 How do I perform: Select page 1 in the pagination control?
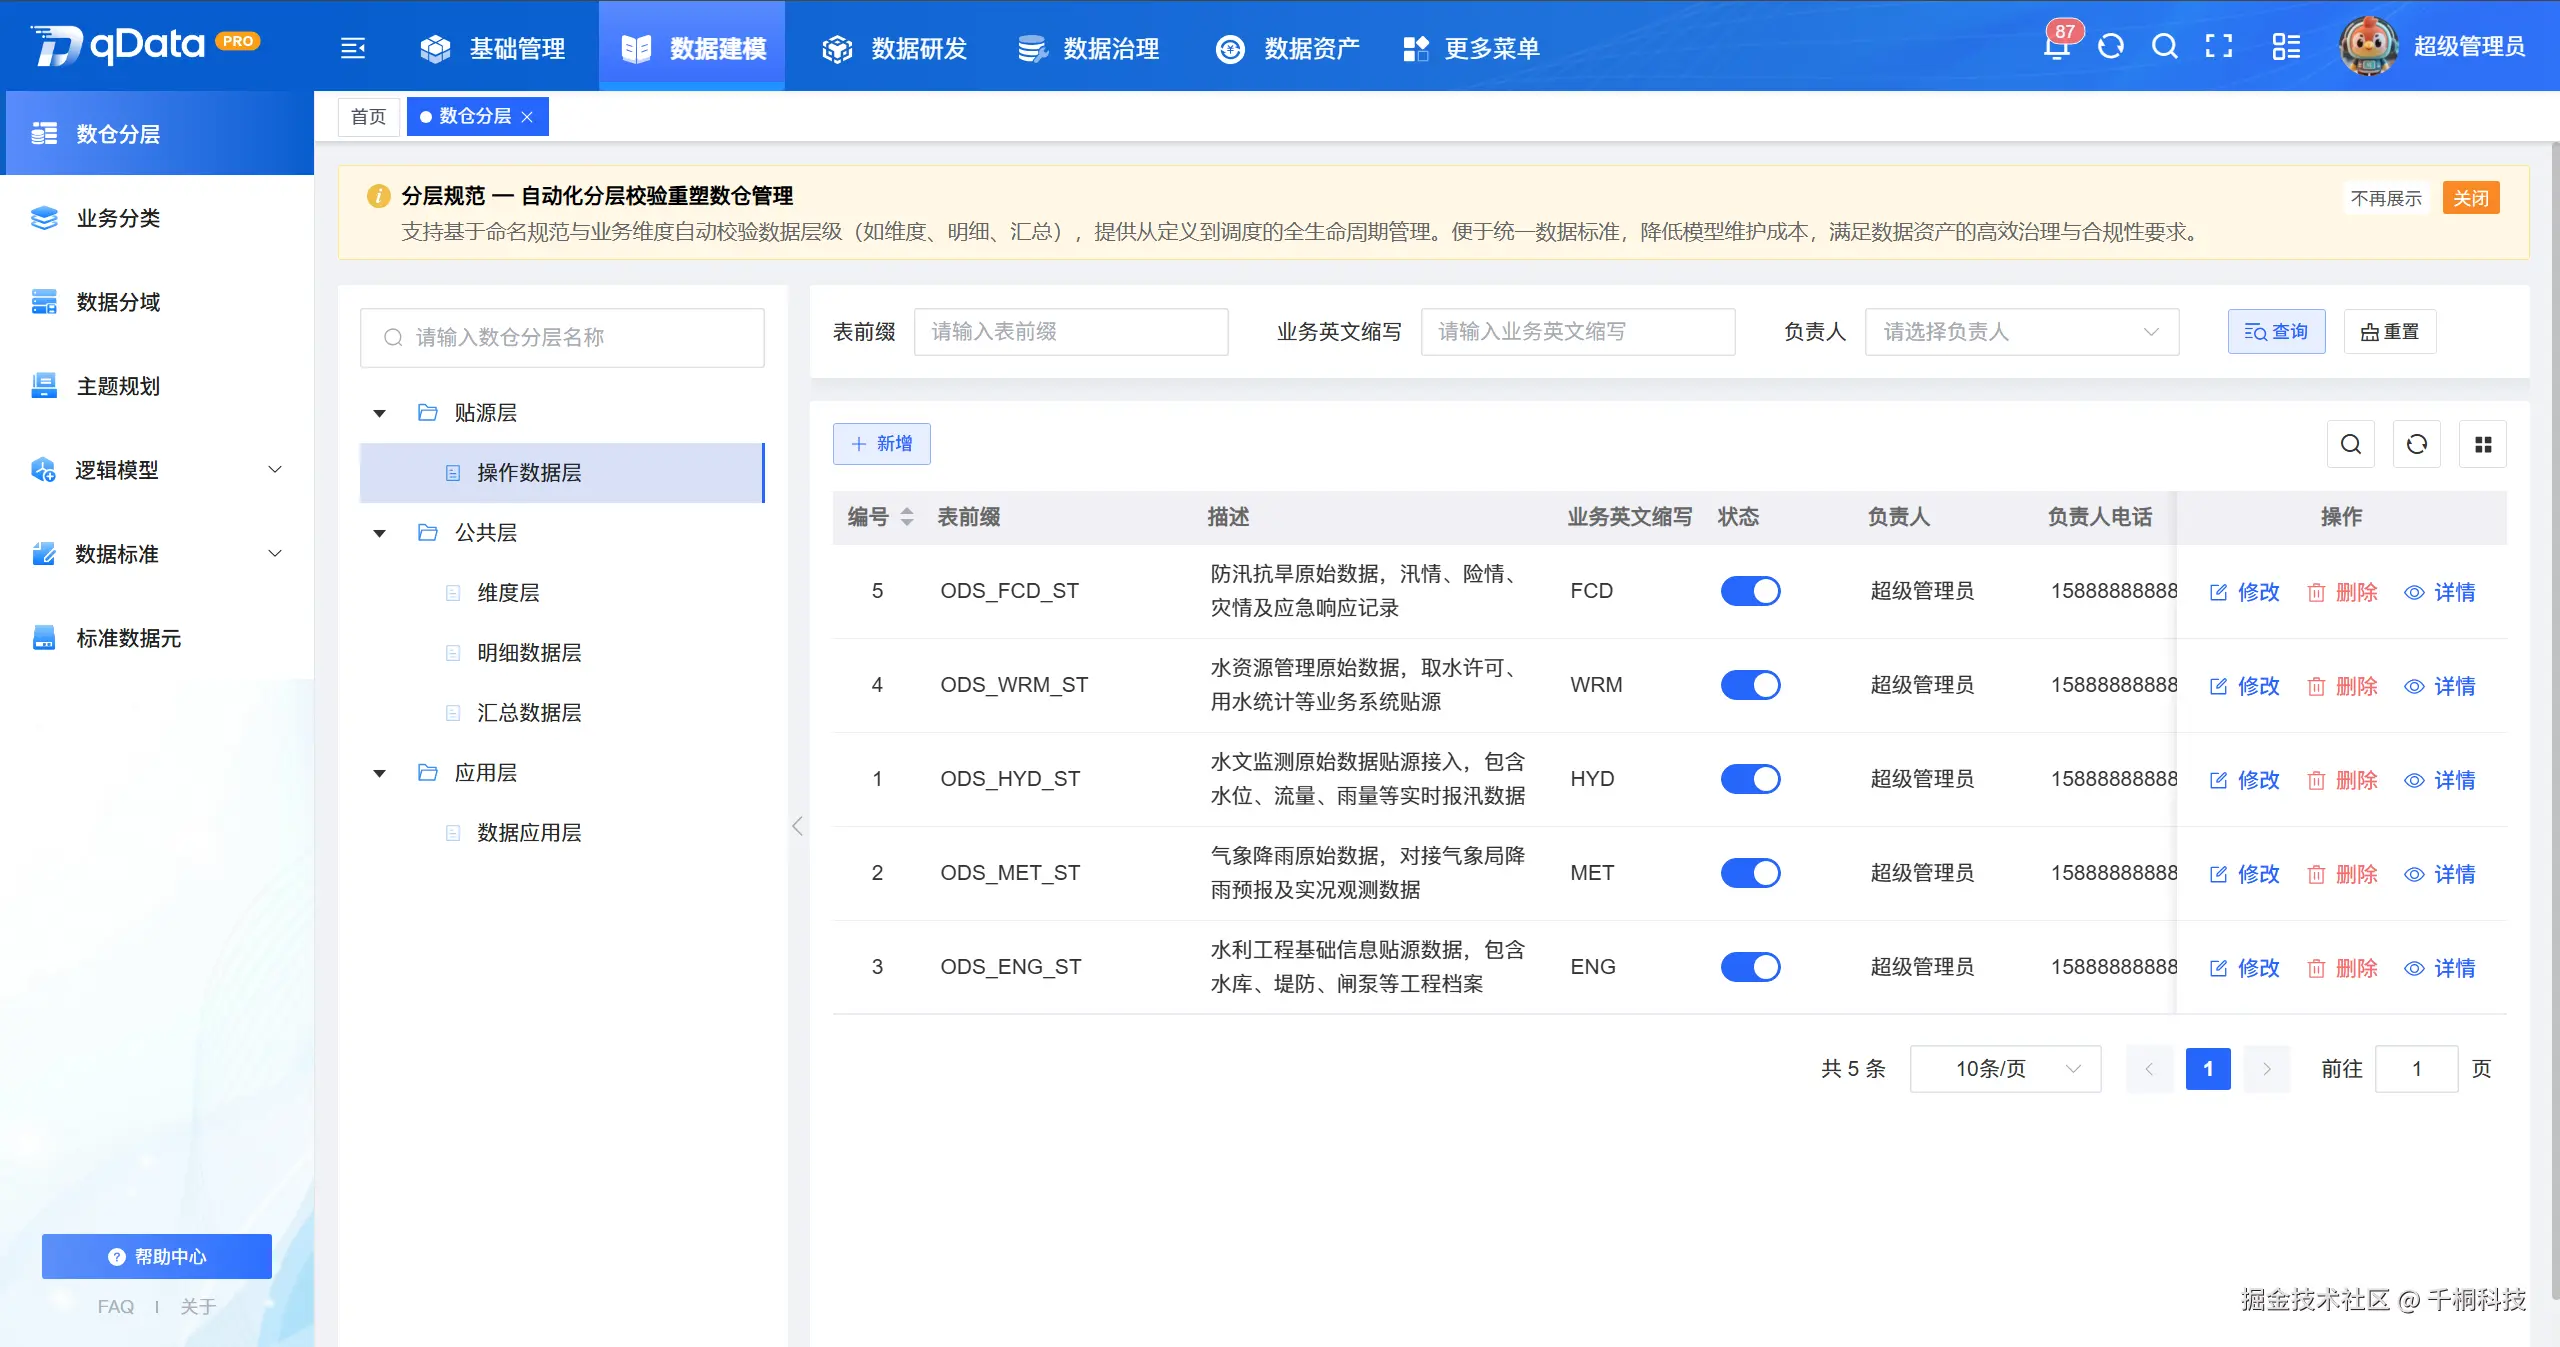[2208, 1068]
